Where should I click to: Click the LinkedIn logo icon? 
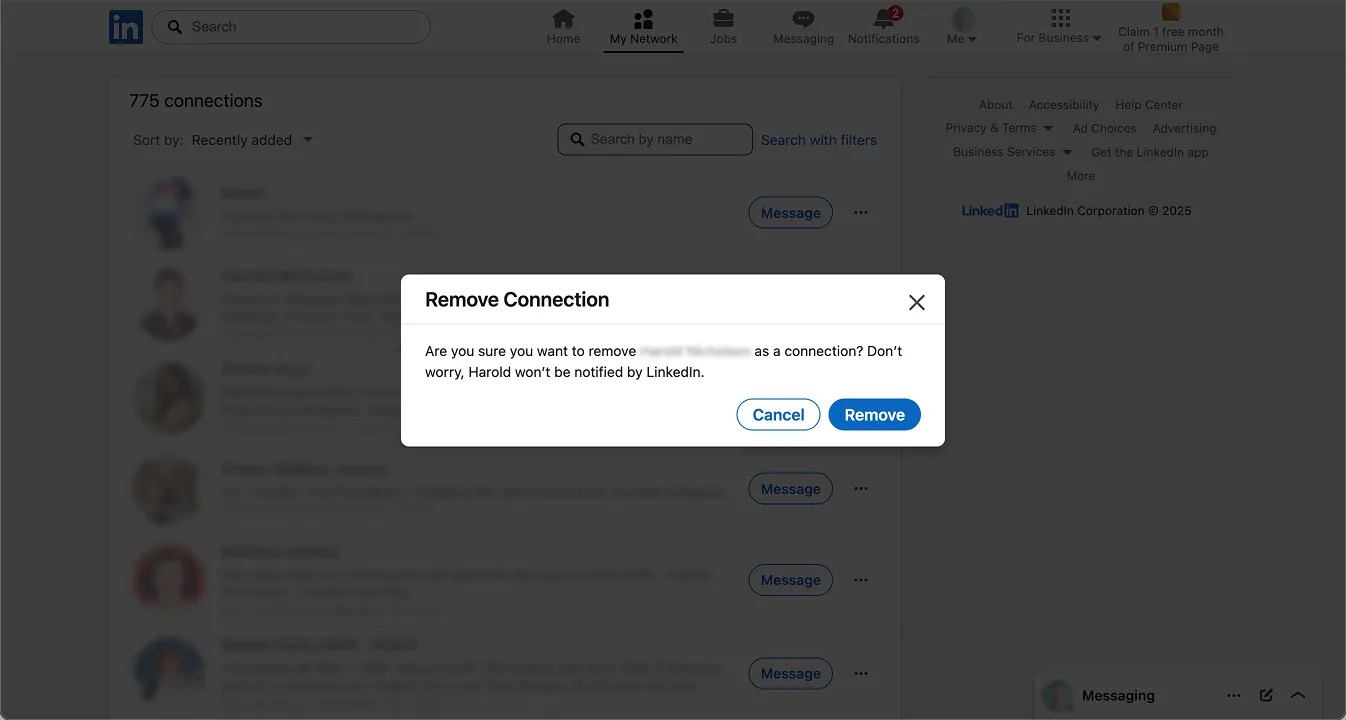[125, 26]
